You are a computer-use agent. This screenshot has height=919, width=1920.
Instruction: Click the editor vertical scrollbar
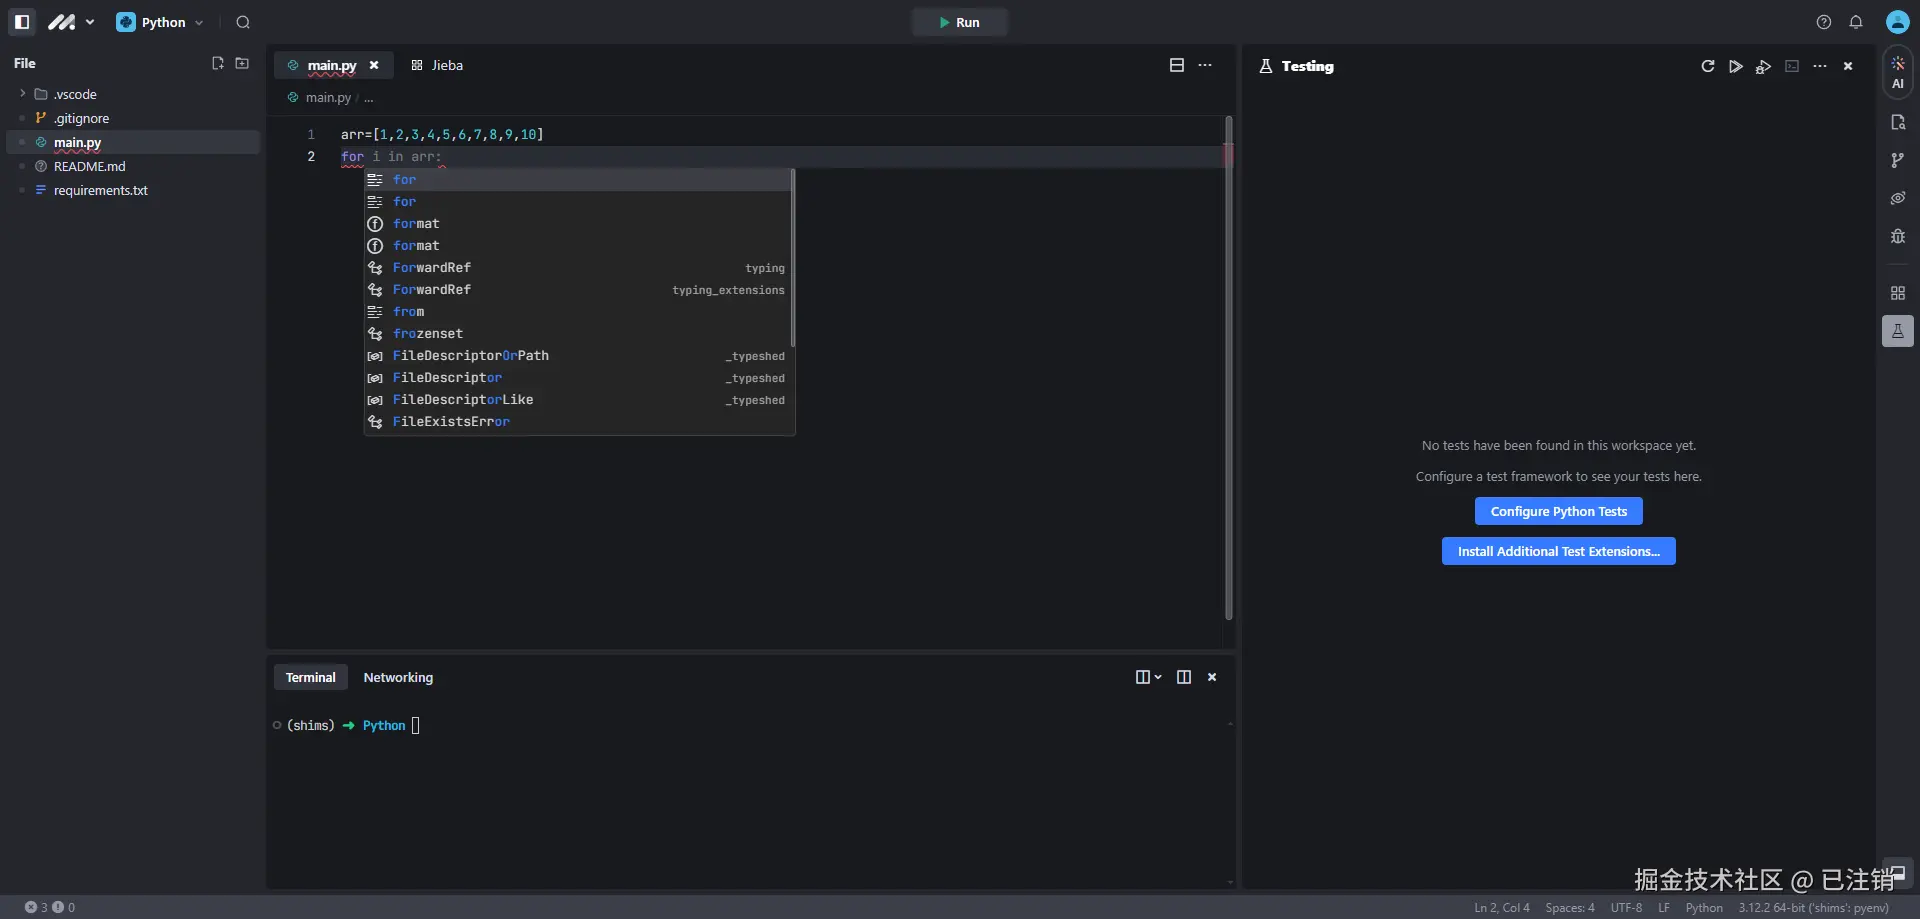(x=1229, y=368)
